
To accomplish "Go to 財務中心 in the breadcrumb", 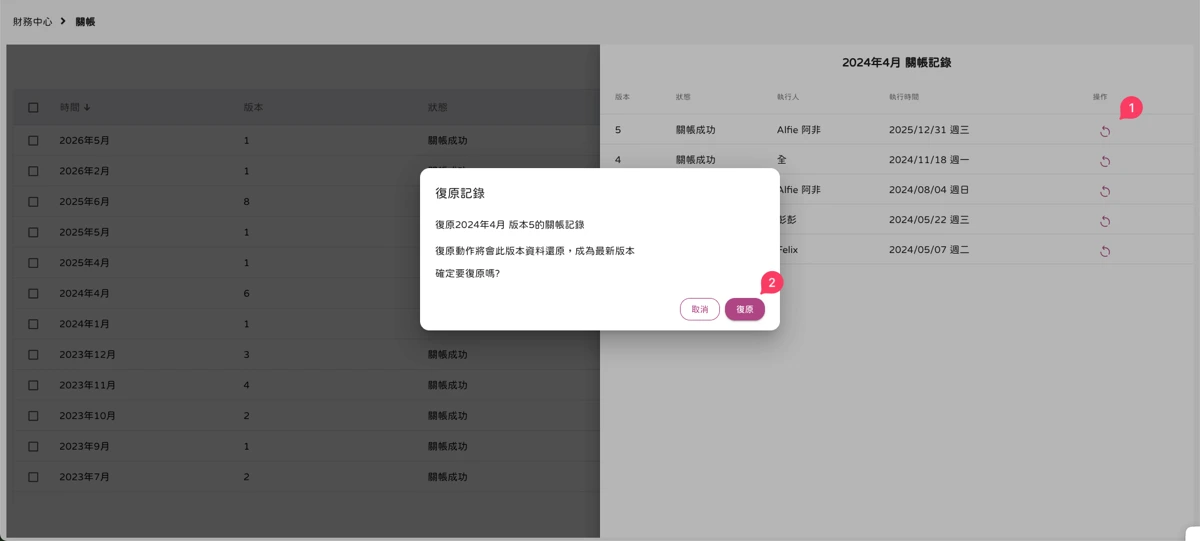I will click(33, 21).
